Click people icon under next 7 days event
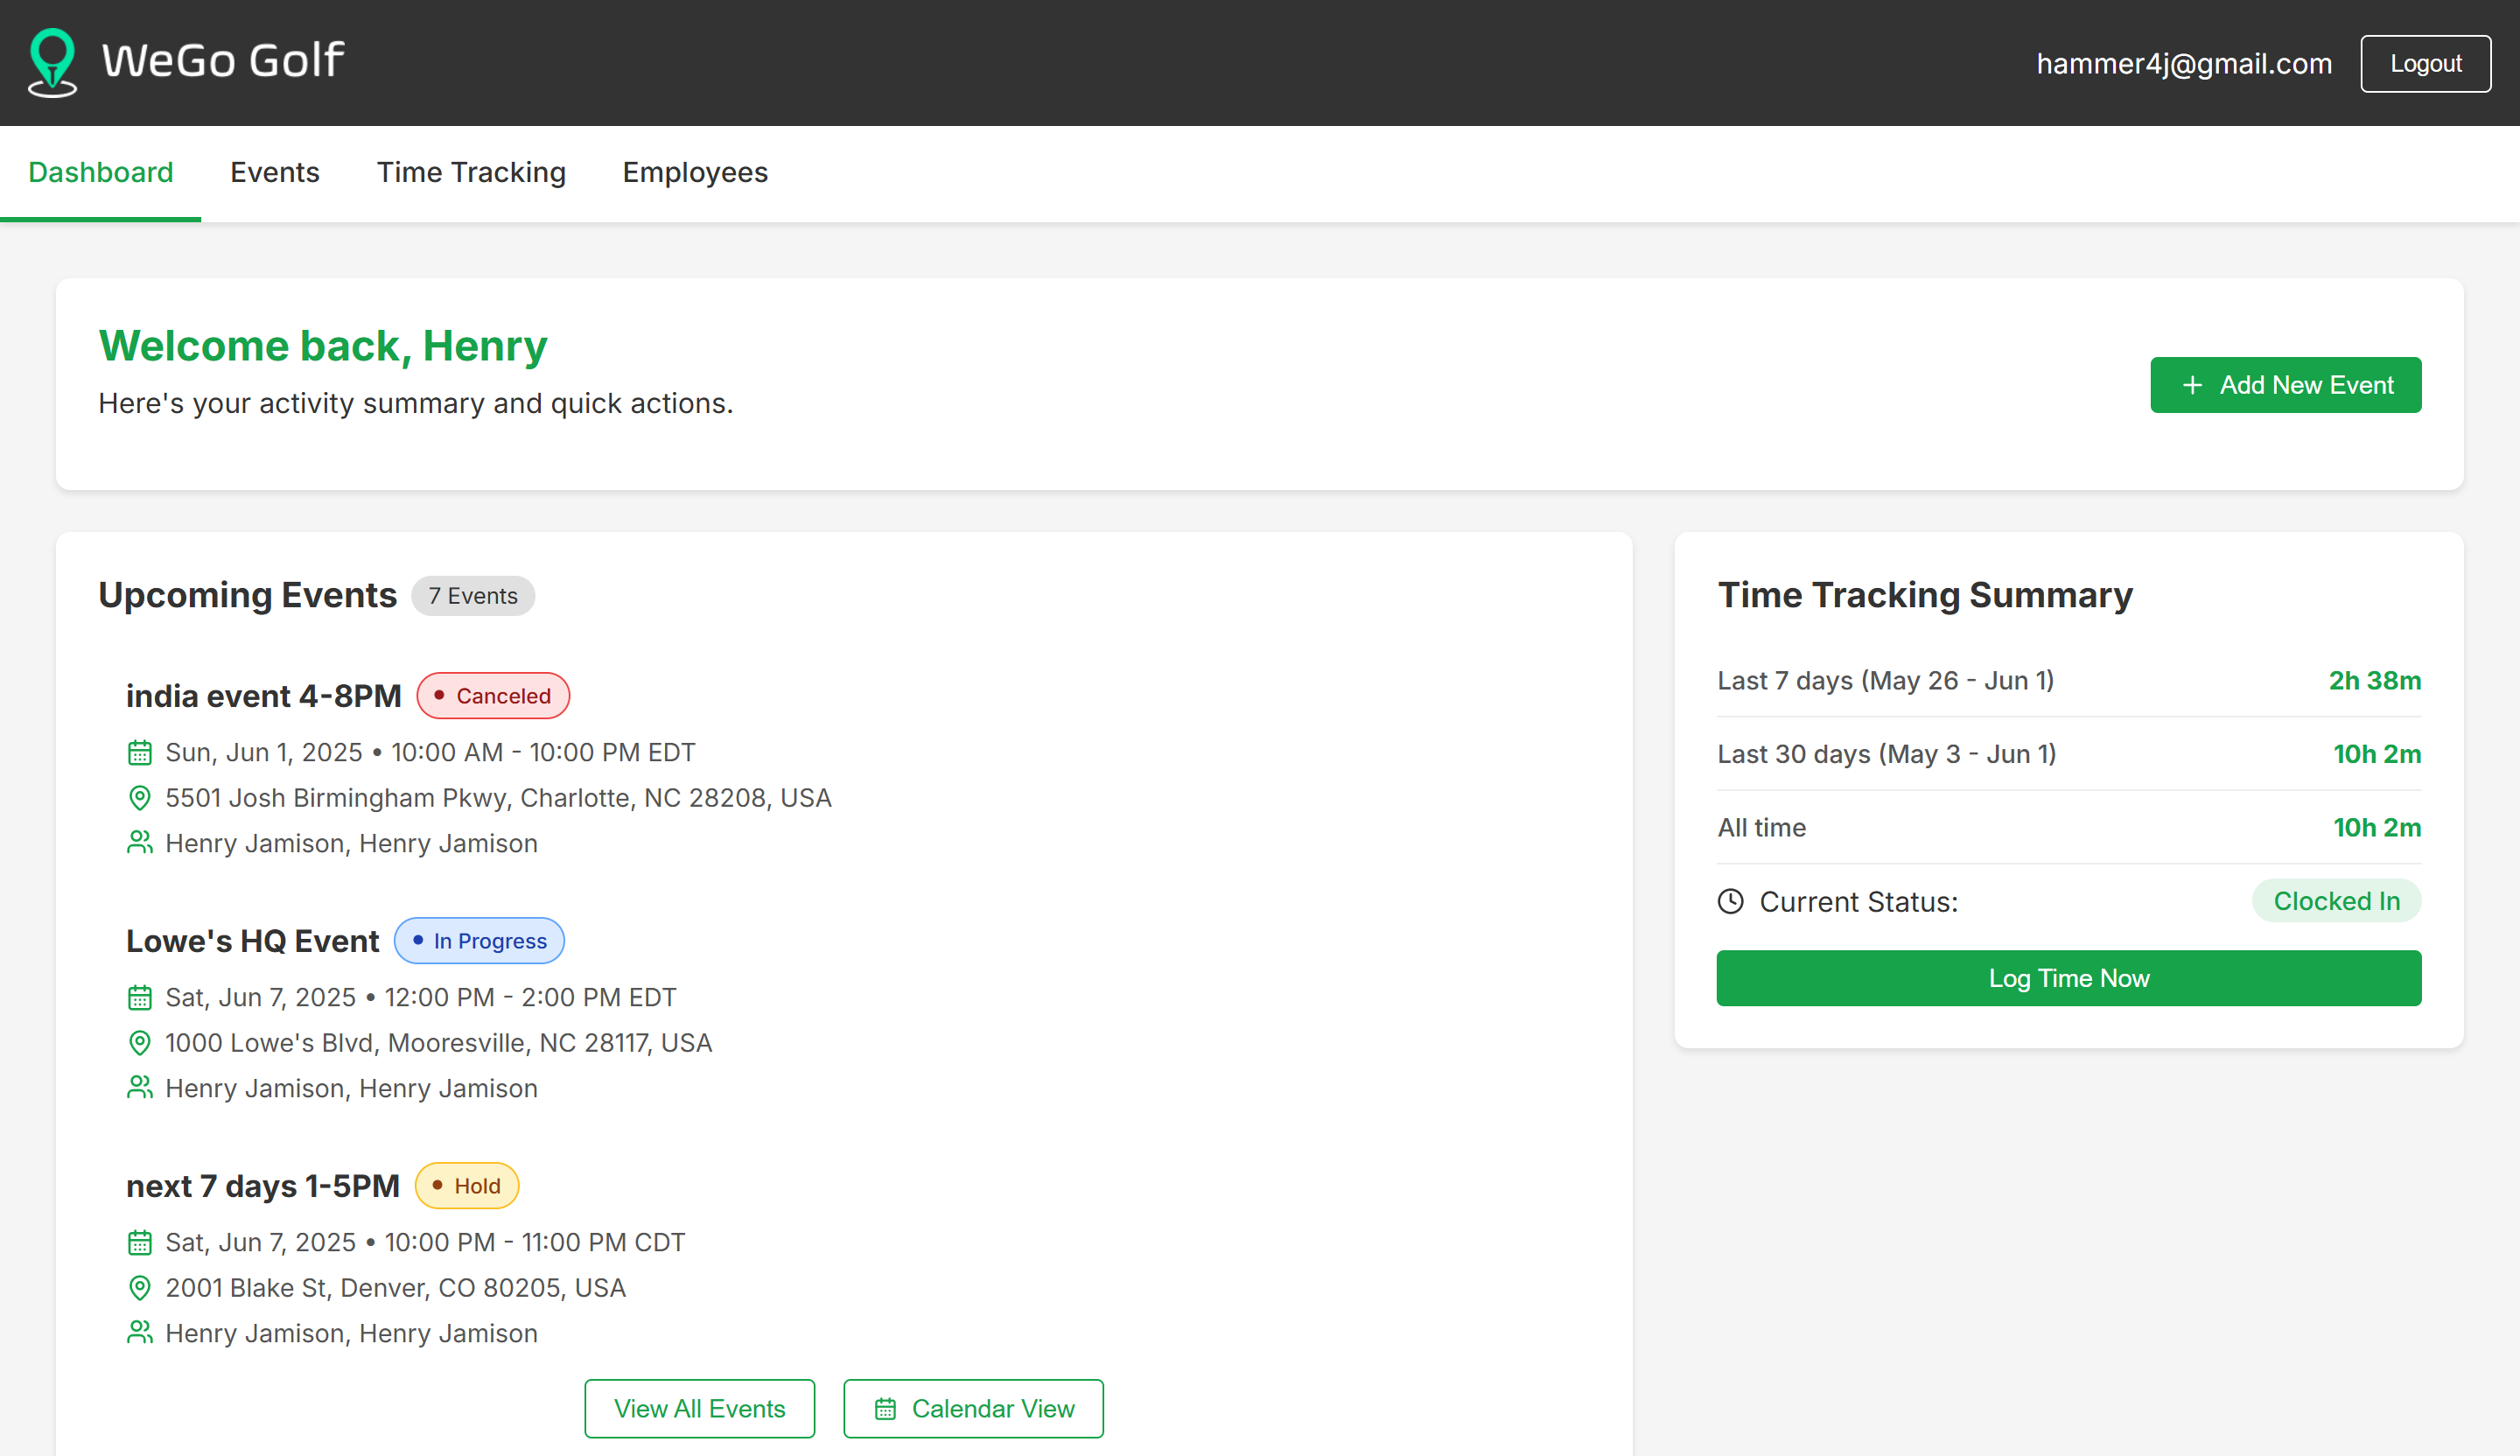This screenshot has width=2520, height=1456. pos(140,1333)
